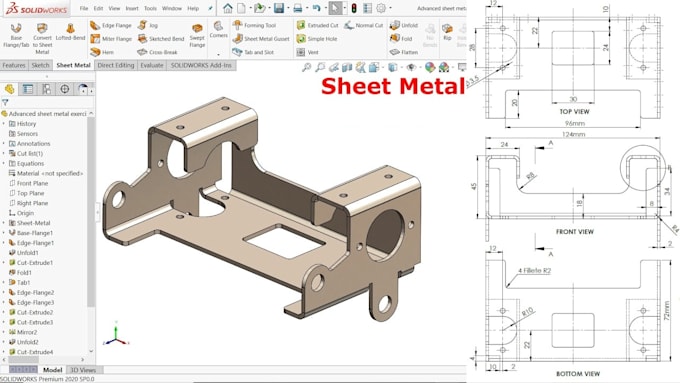
Task: Select the Flatten tool
Action: point(404,52)
